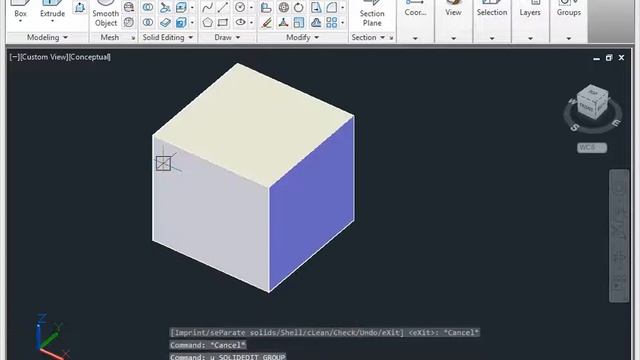640x360 pixels.
Task: Open the Ellipse tool dropdown arrow
Action: [251, 22]
